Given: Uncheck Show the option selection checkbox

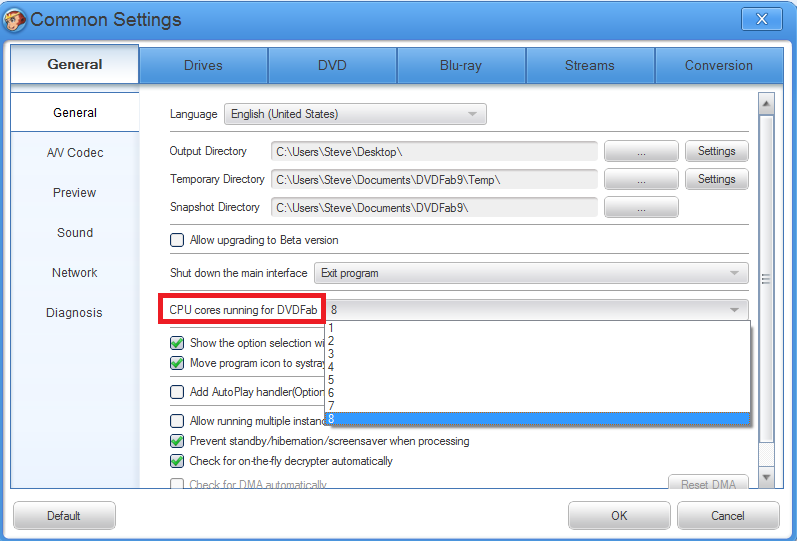Looking at the screenshot, I should [x=177, y=343].
